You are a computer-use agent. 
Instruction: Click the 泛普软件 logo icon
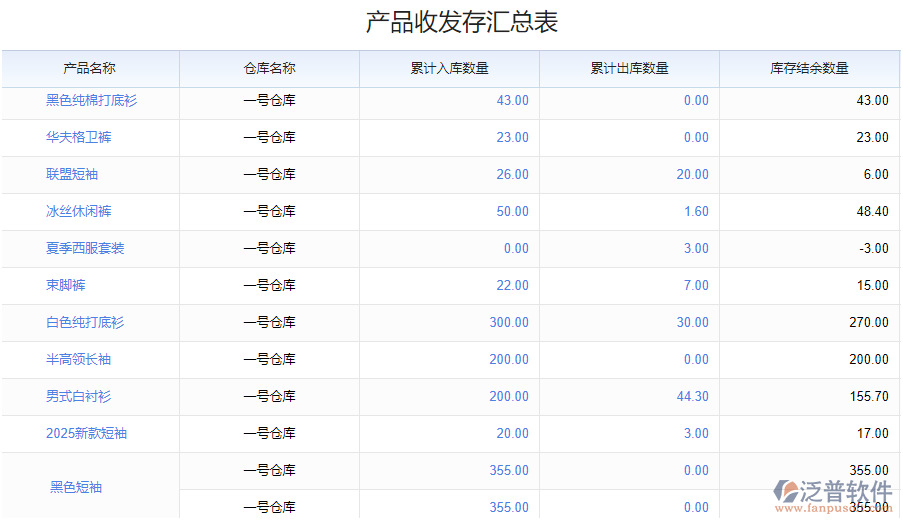click(x=785, y=492)
